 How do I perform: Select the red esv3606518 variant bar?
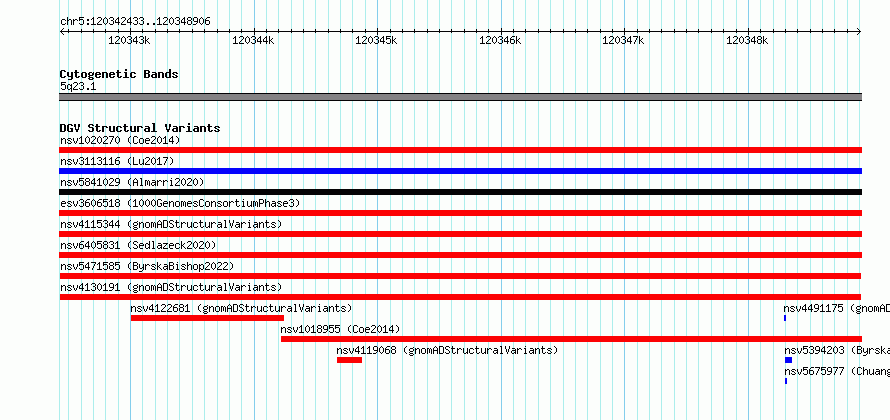pos(460,213)
